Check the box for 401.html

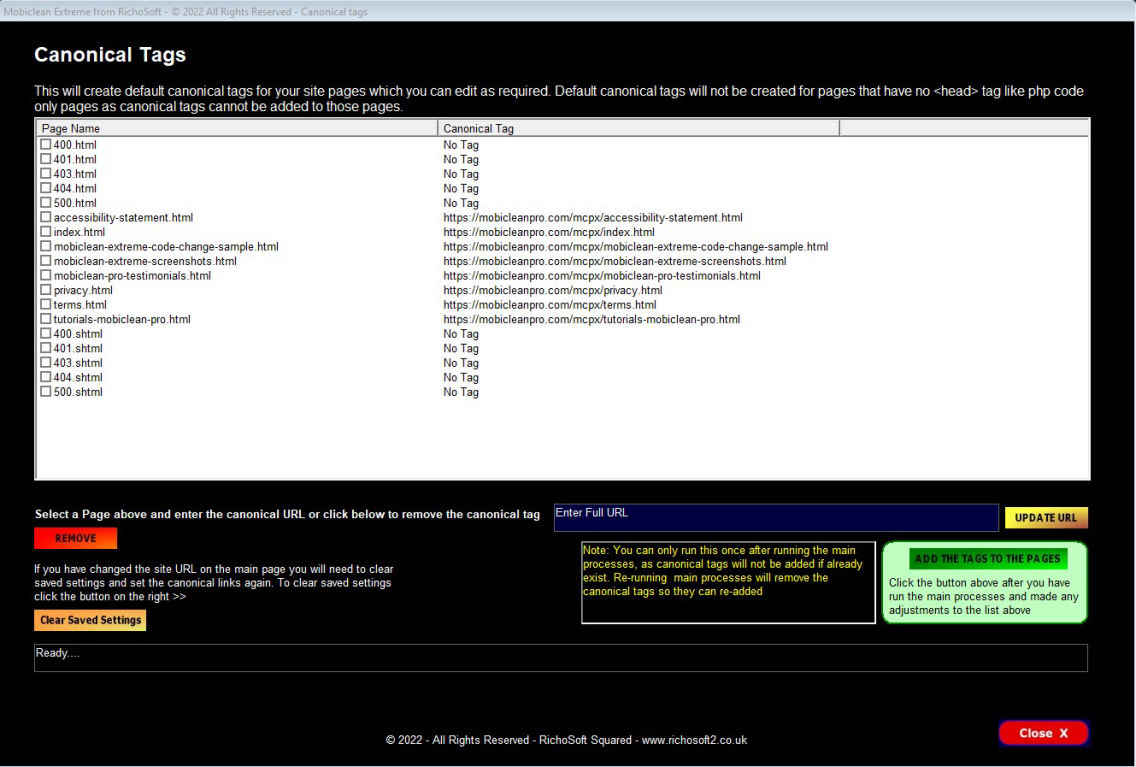46,159
